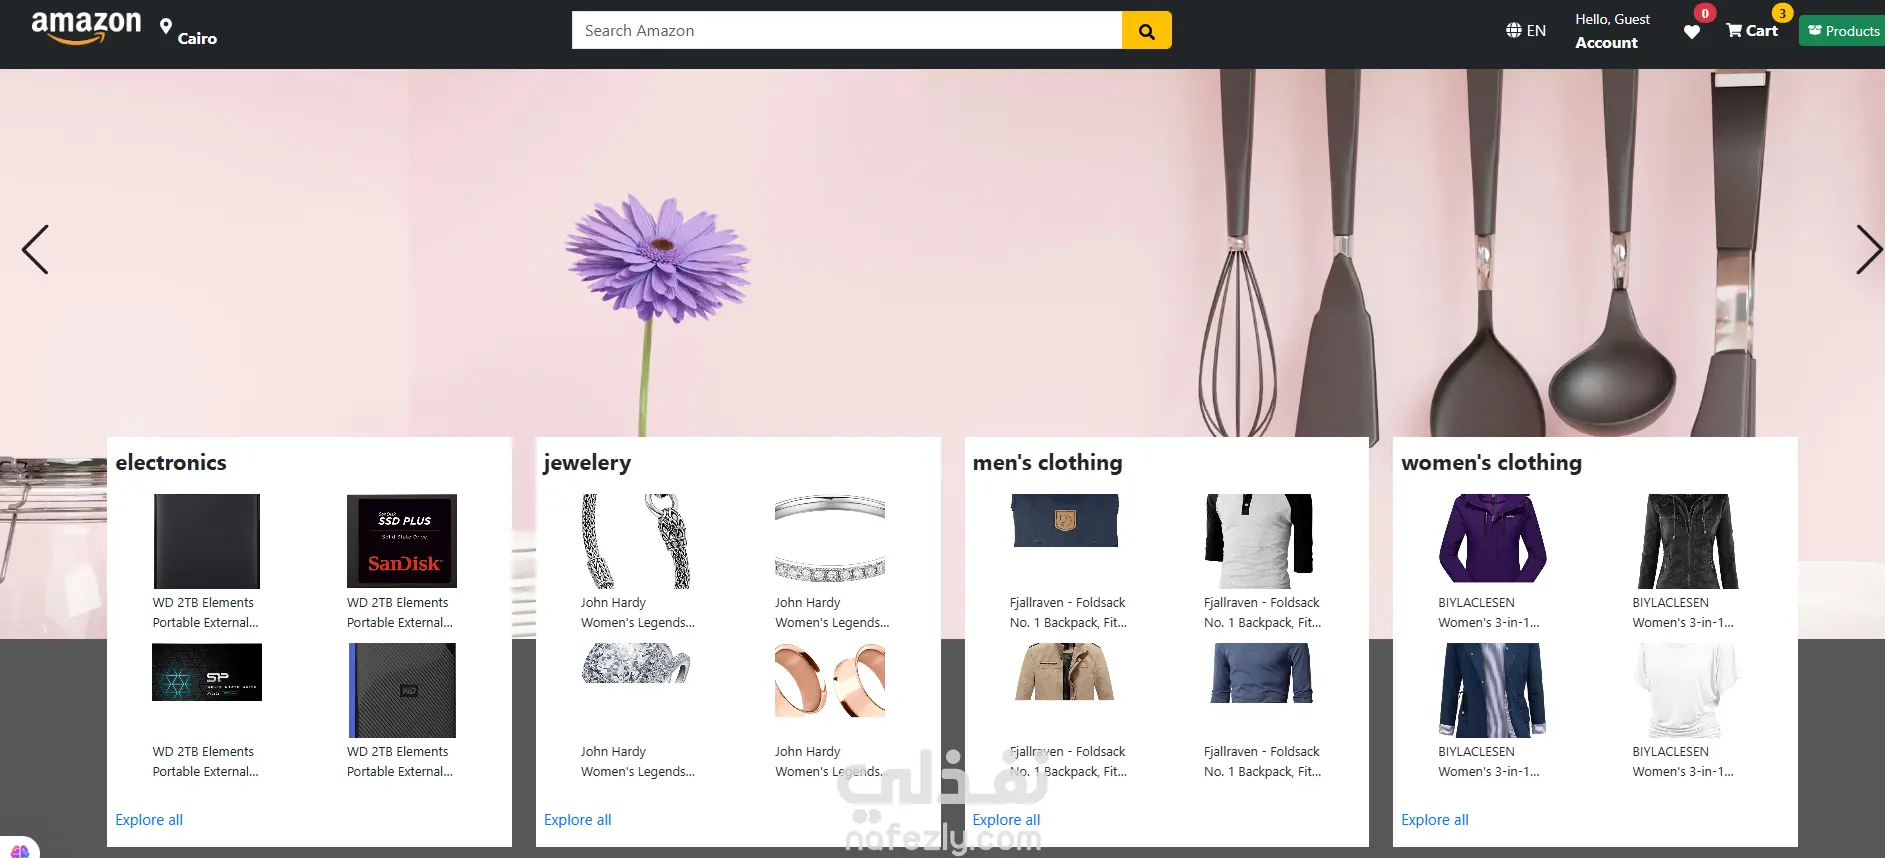
Task: Open the wishlist heart icon
Action: pyautogui.click(x=1692, y=32)
